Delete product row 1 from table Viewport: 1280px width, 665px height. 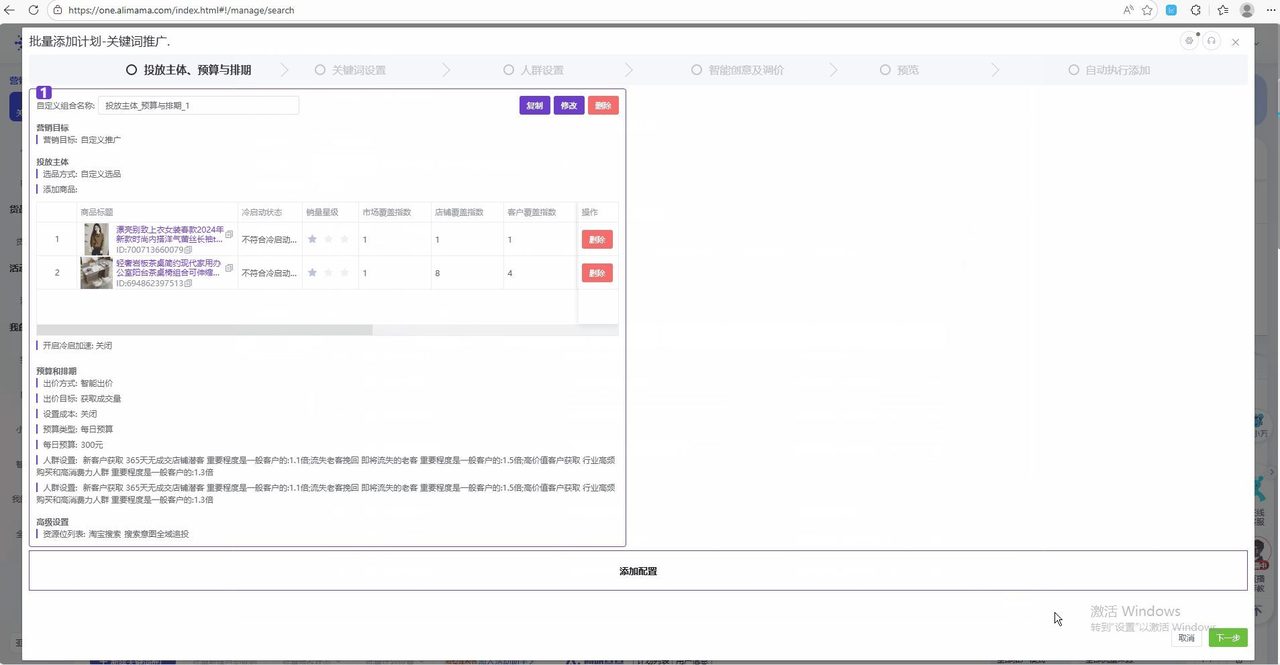point(597,240)
